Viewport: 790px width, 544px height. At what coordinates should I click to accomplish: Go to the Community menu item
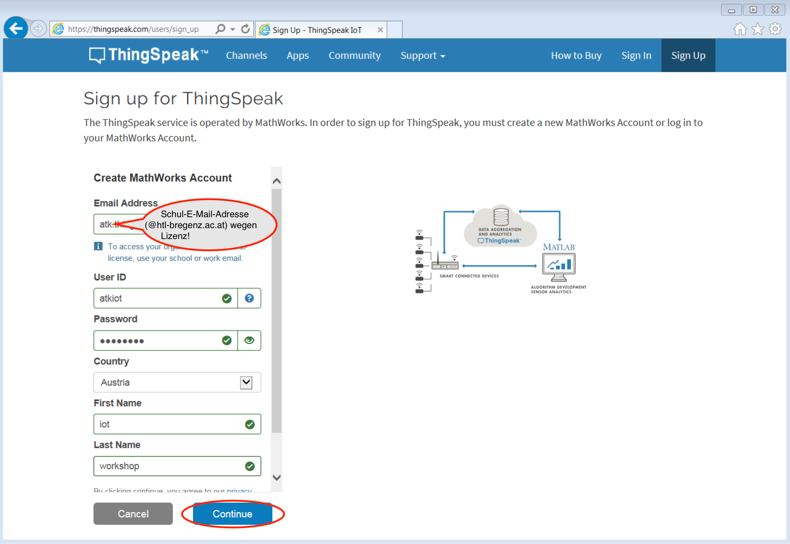355,55
